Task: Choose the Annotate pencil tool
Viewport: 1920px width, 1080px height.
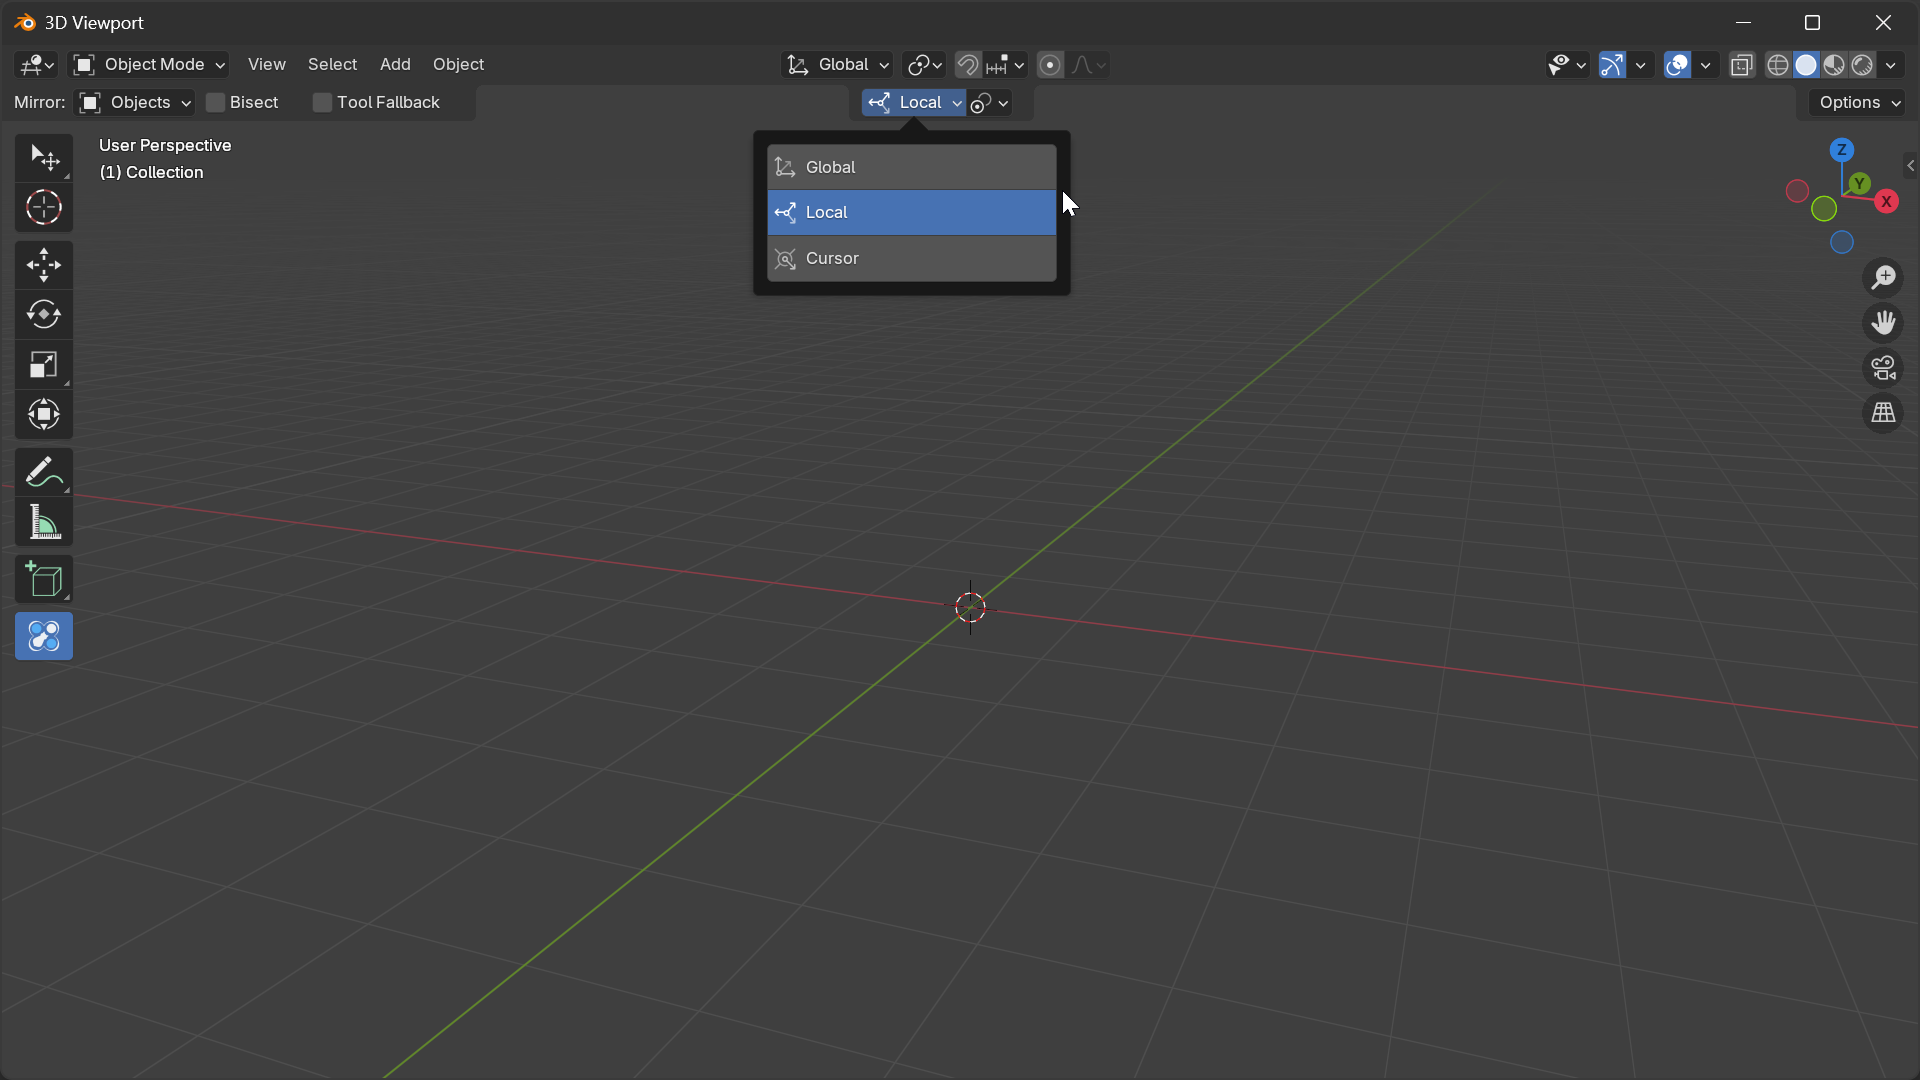Action: coord(43,472)
